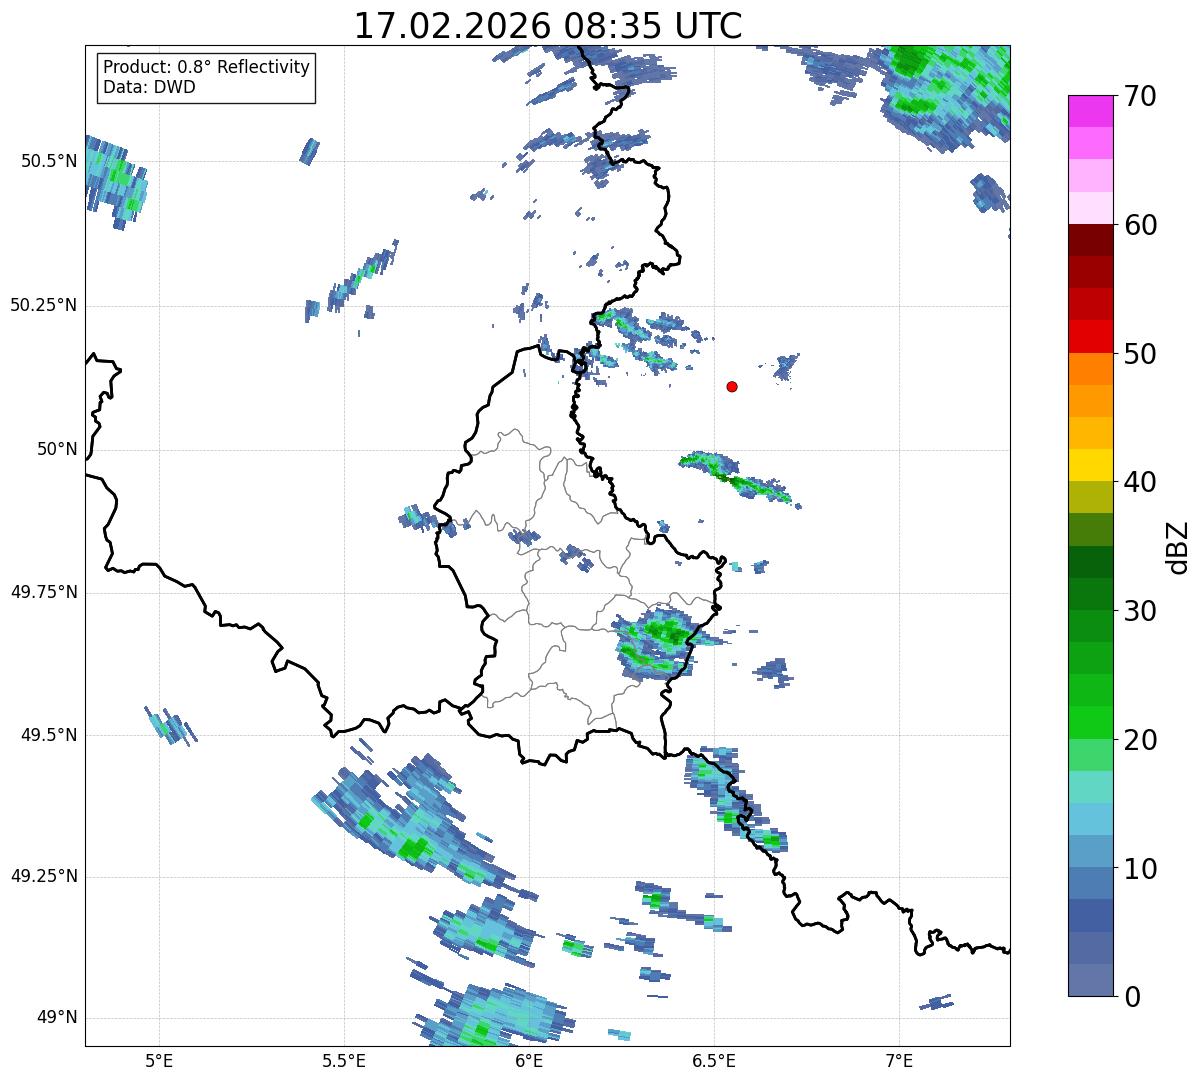Click the plot title 17.02.2026 08:35 UTC

coord(548,25)
